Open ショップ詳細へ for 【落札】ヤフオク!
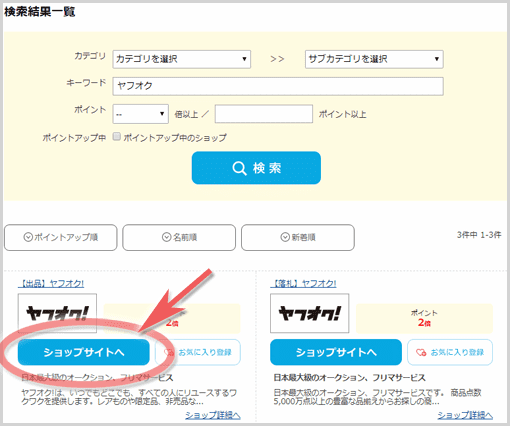 465,415
